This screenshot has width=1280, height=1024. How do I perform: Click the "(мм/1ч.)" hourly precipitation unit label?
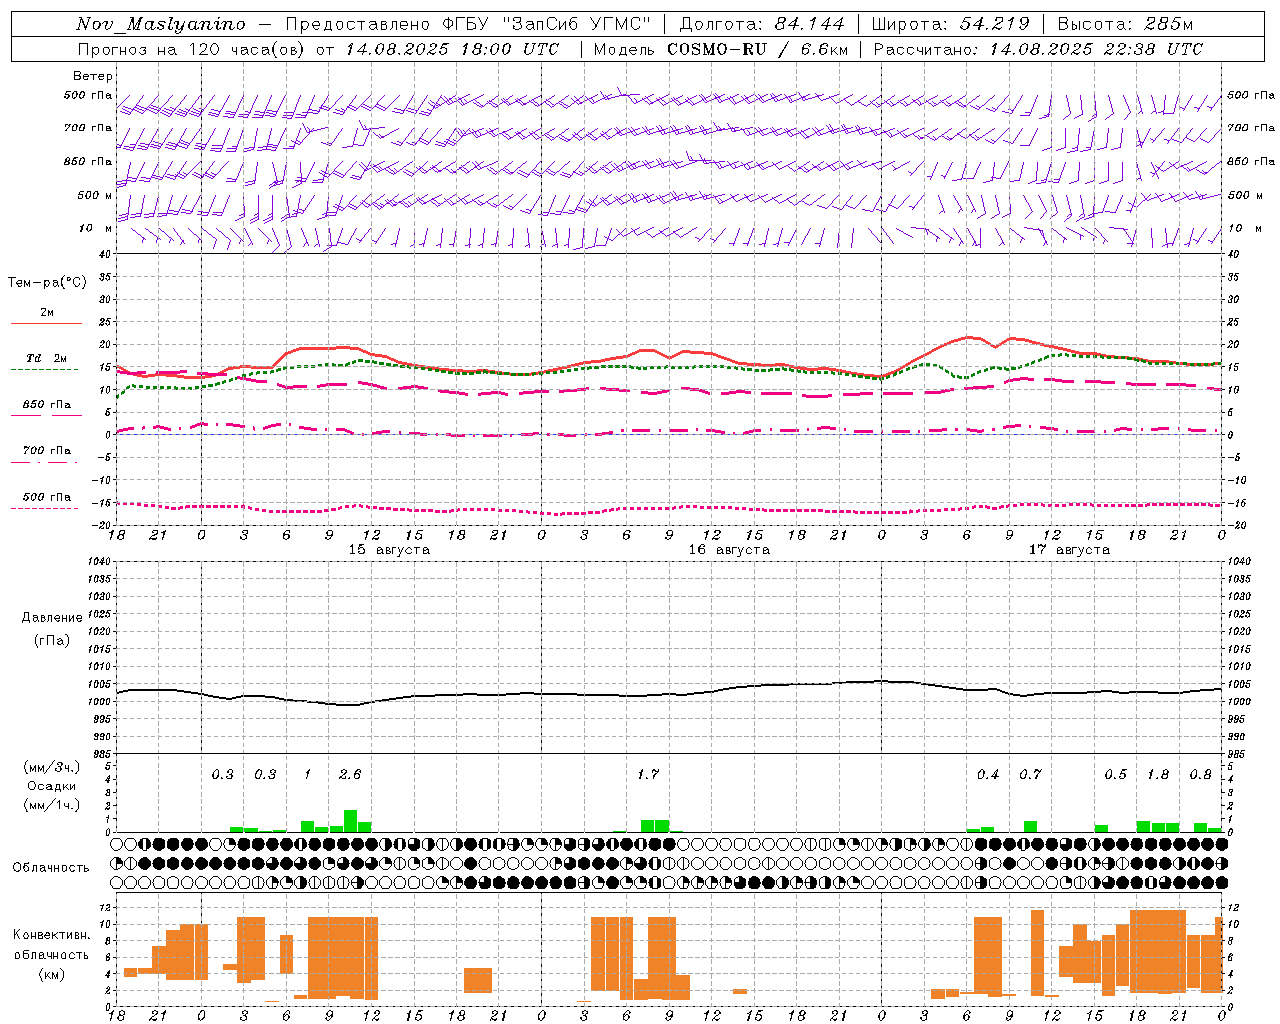tap(52, 805)
